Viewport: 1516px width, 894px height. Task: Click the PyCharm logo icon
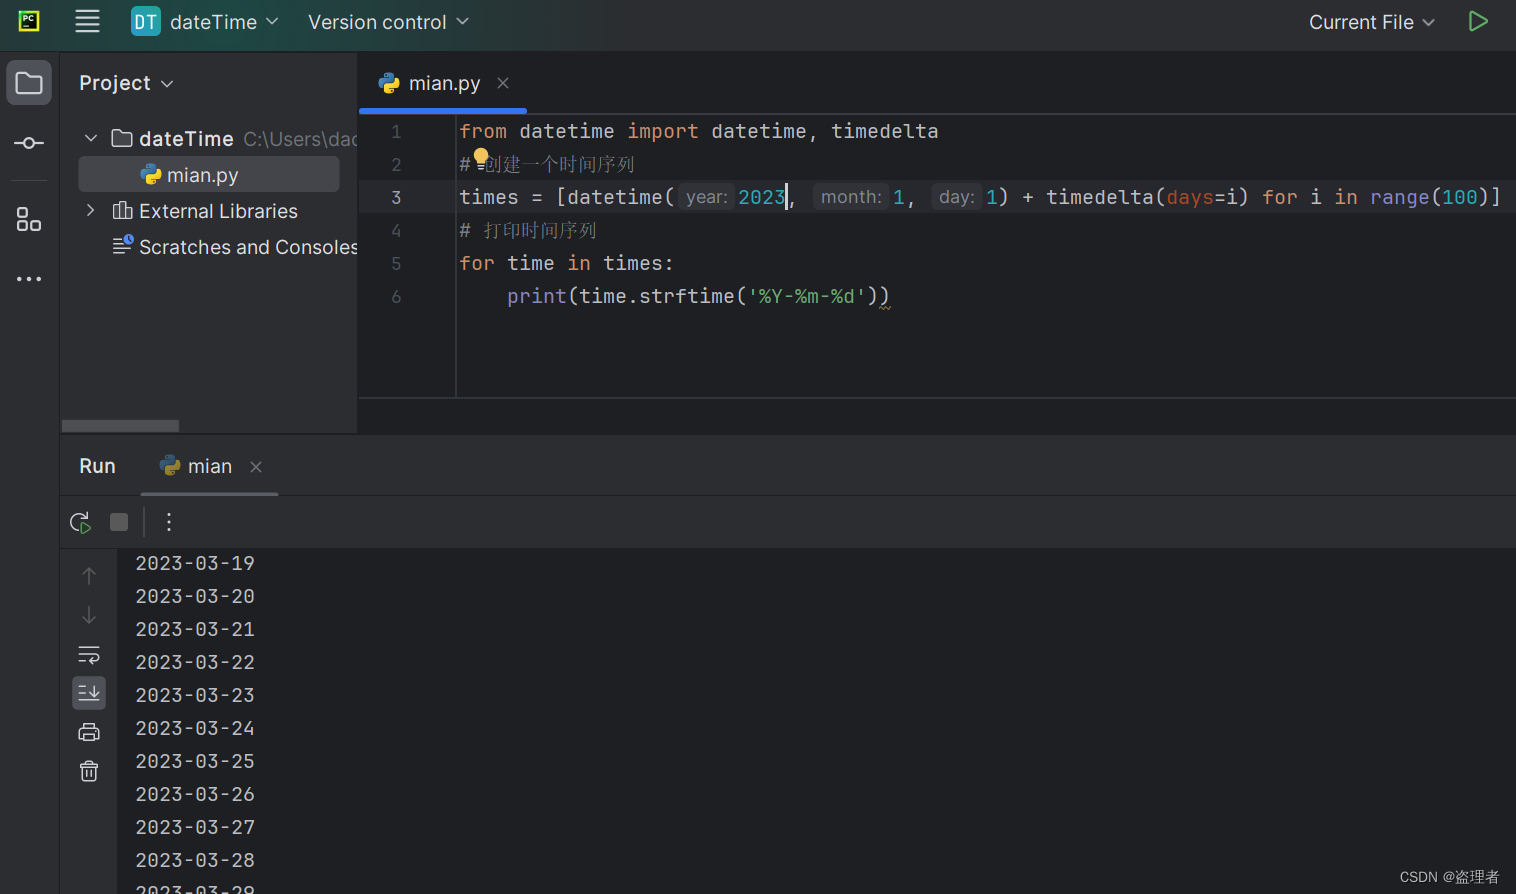coord(29,21)
